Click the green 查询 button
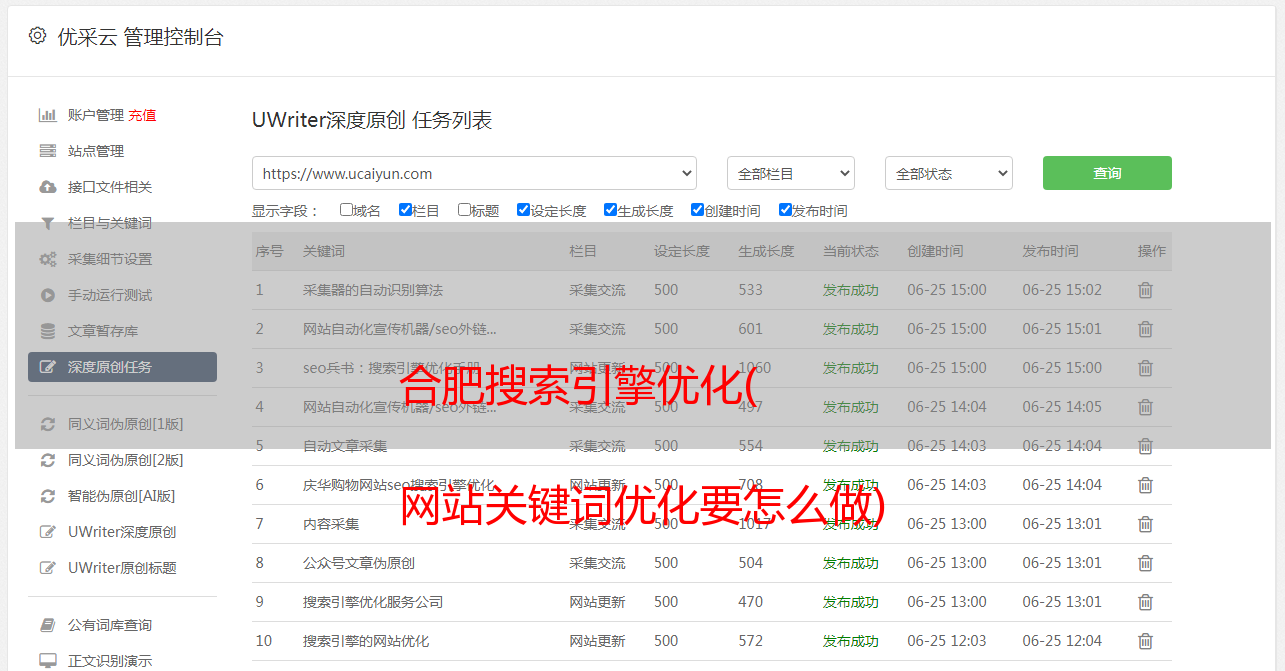 pyautogui.click(x=1106, y=173)
